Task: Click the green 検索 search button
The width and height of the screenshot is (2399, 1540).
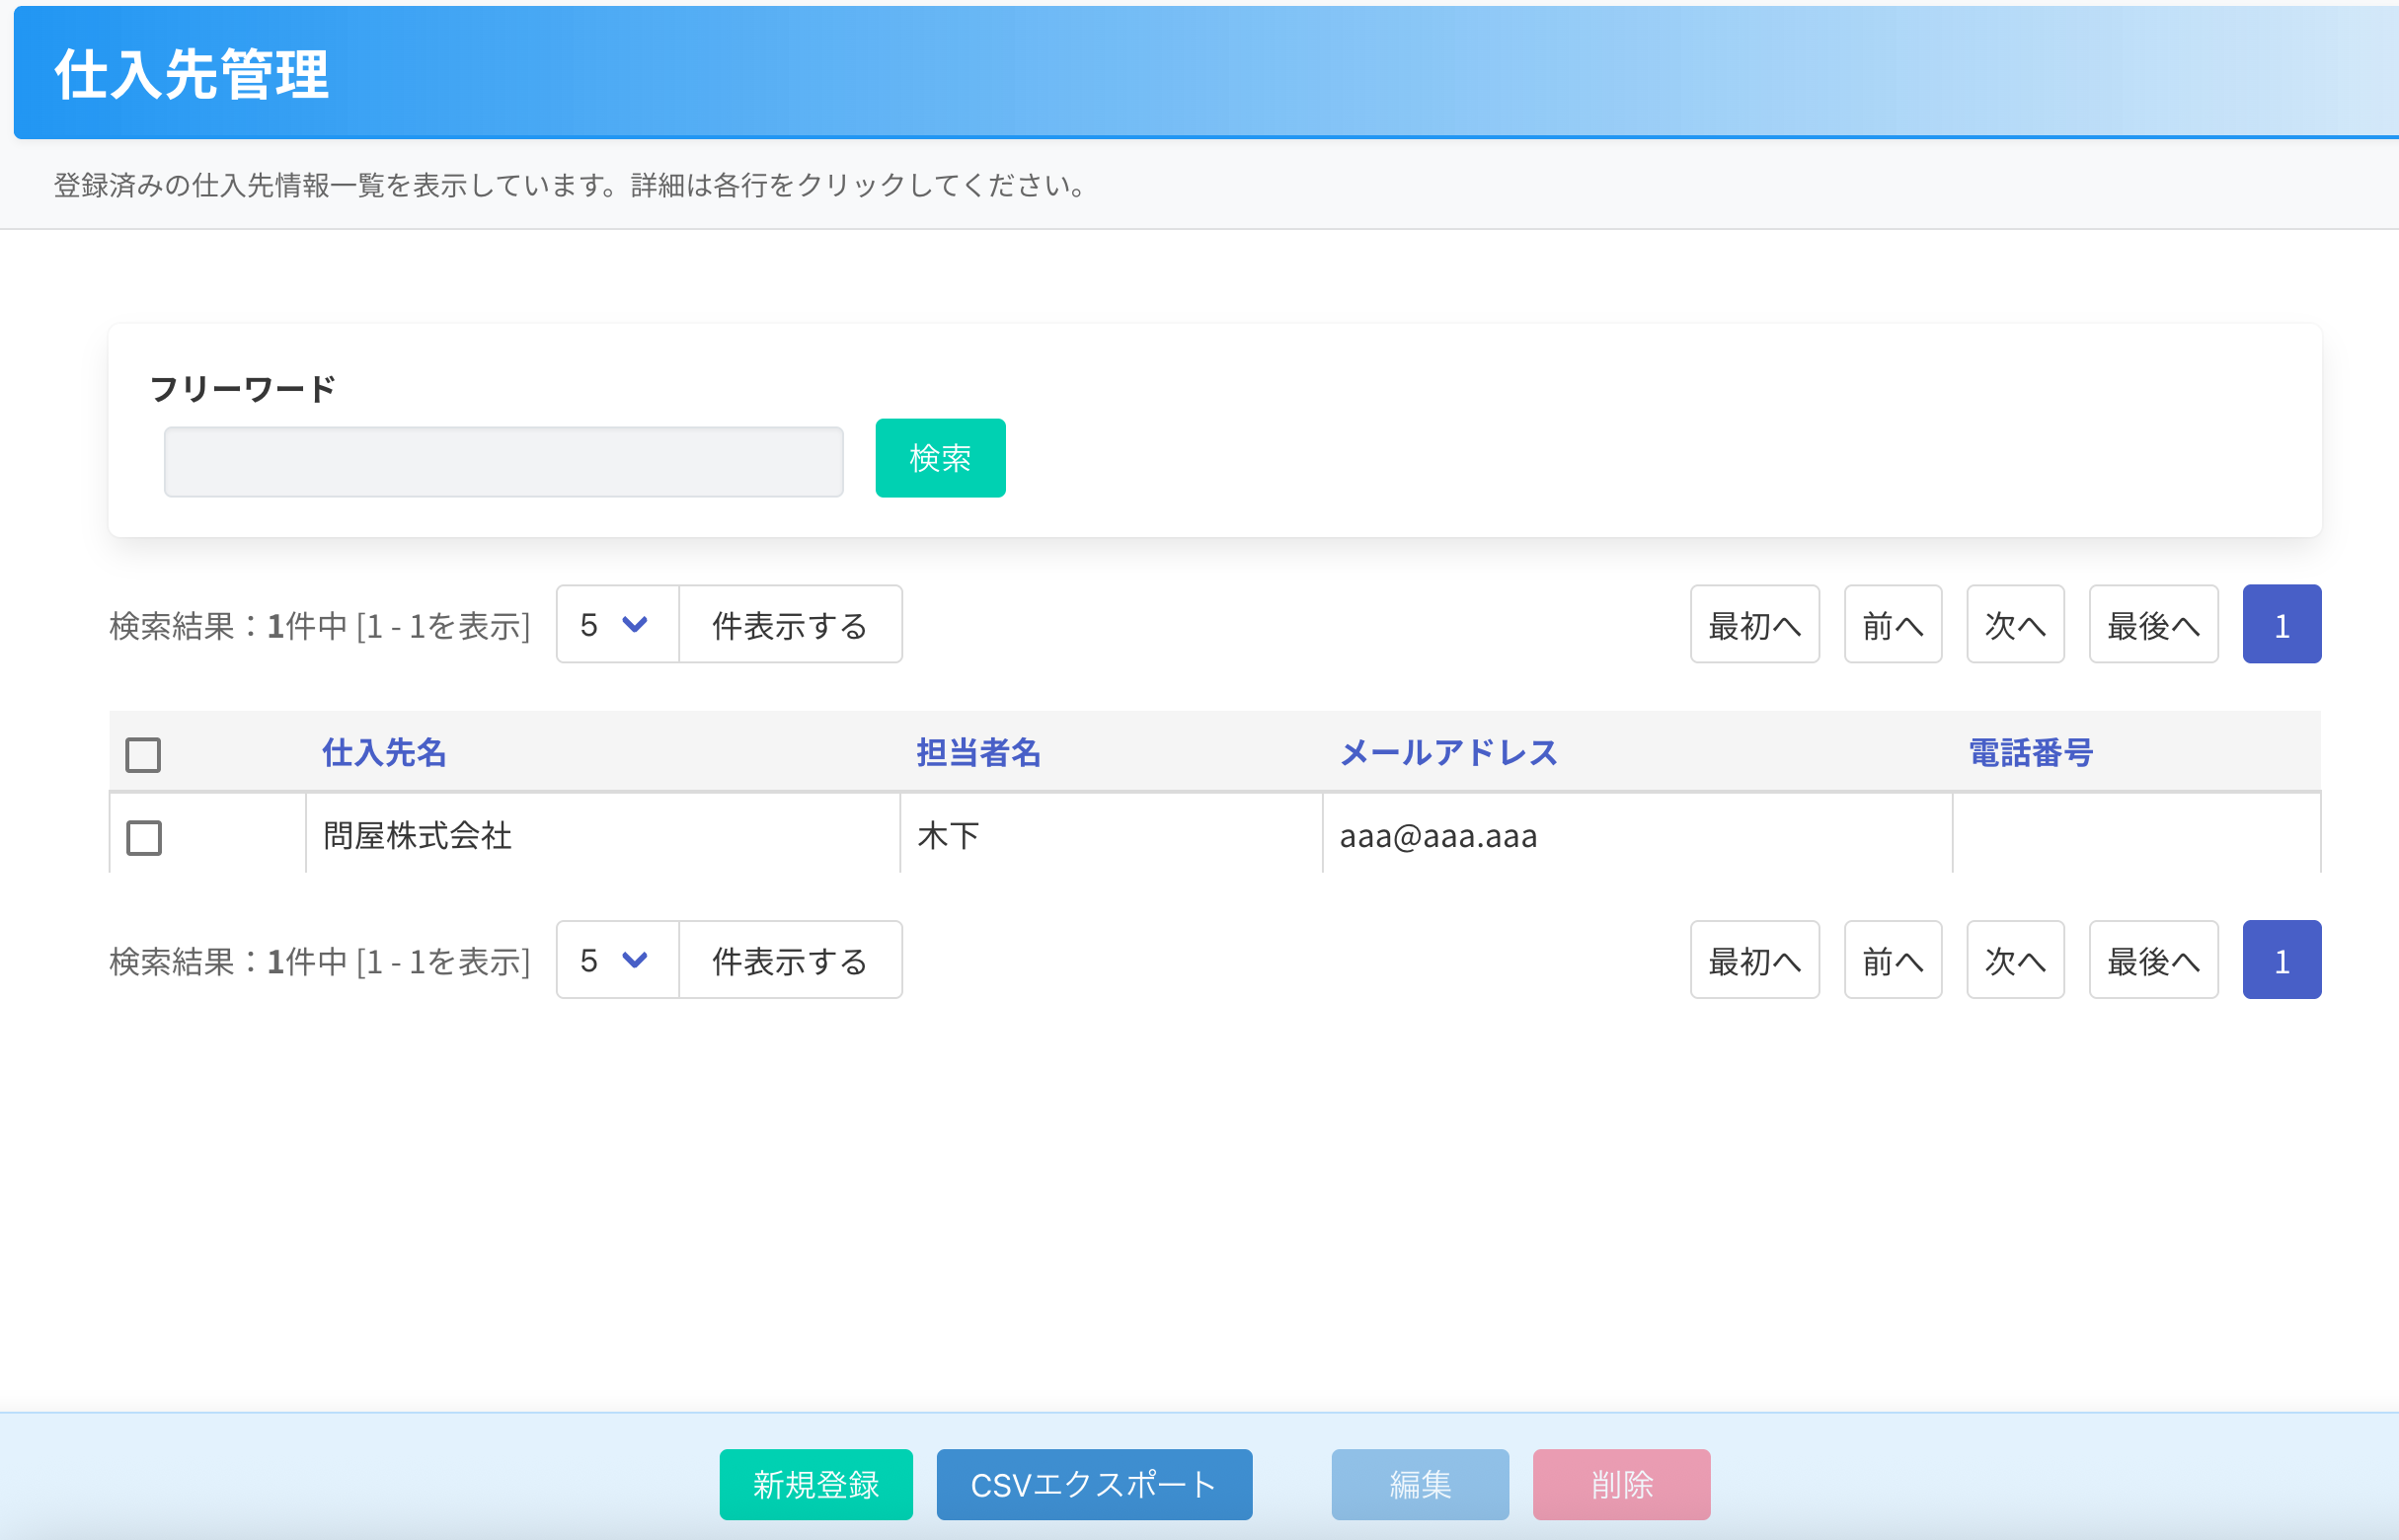Action: click(939, 458)
